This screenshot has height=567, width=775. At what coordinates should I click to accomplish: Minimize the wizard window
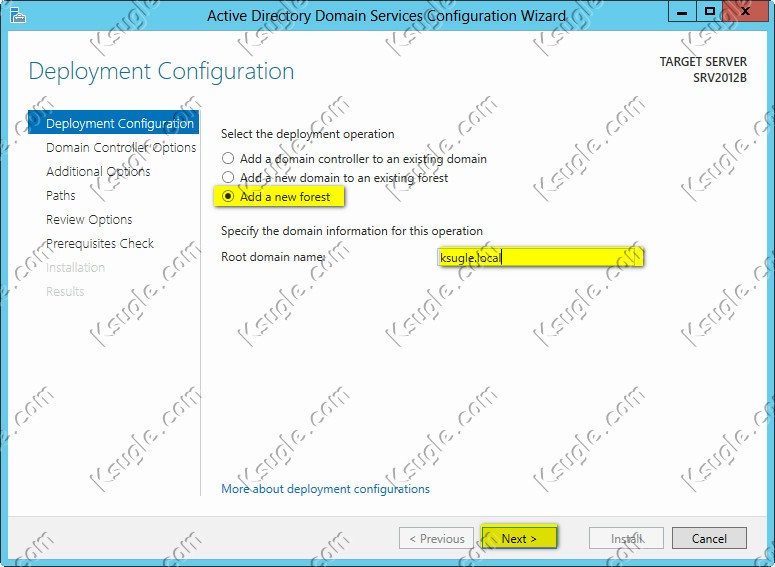click(x=682, y=11)
